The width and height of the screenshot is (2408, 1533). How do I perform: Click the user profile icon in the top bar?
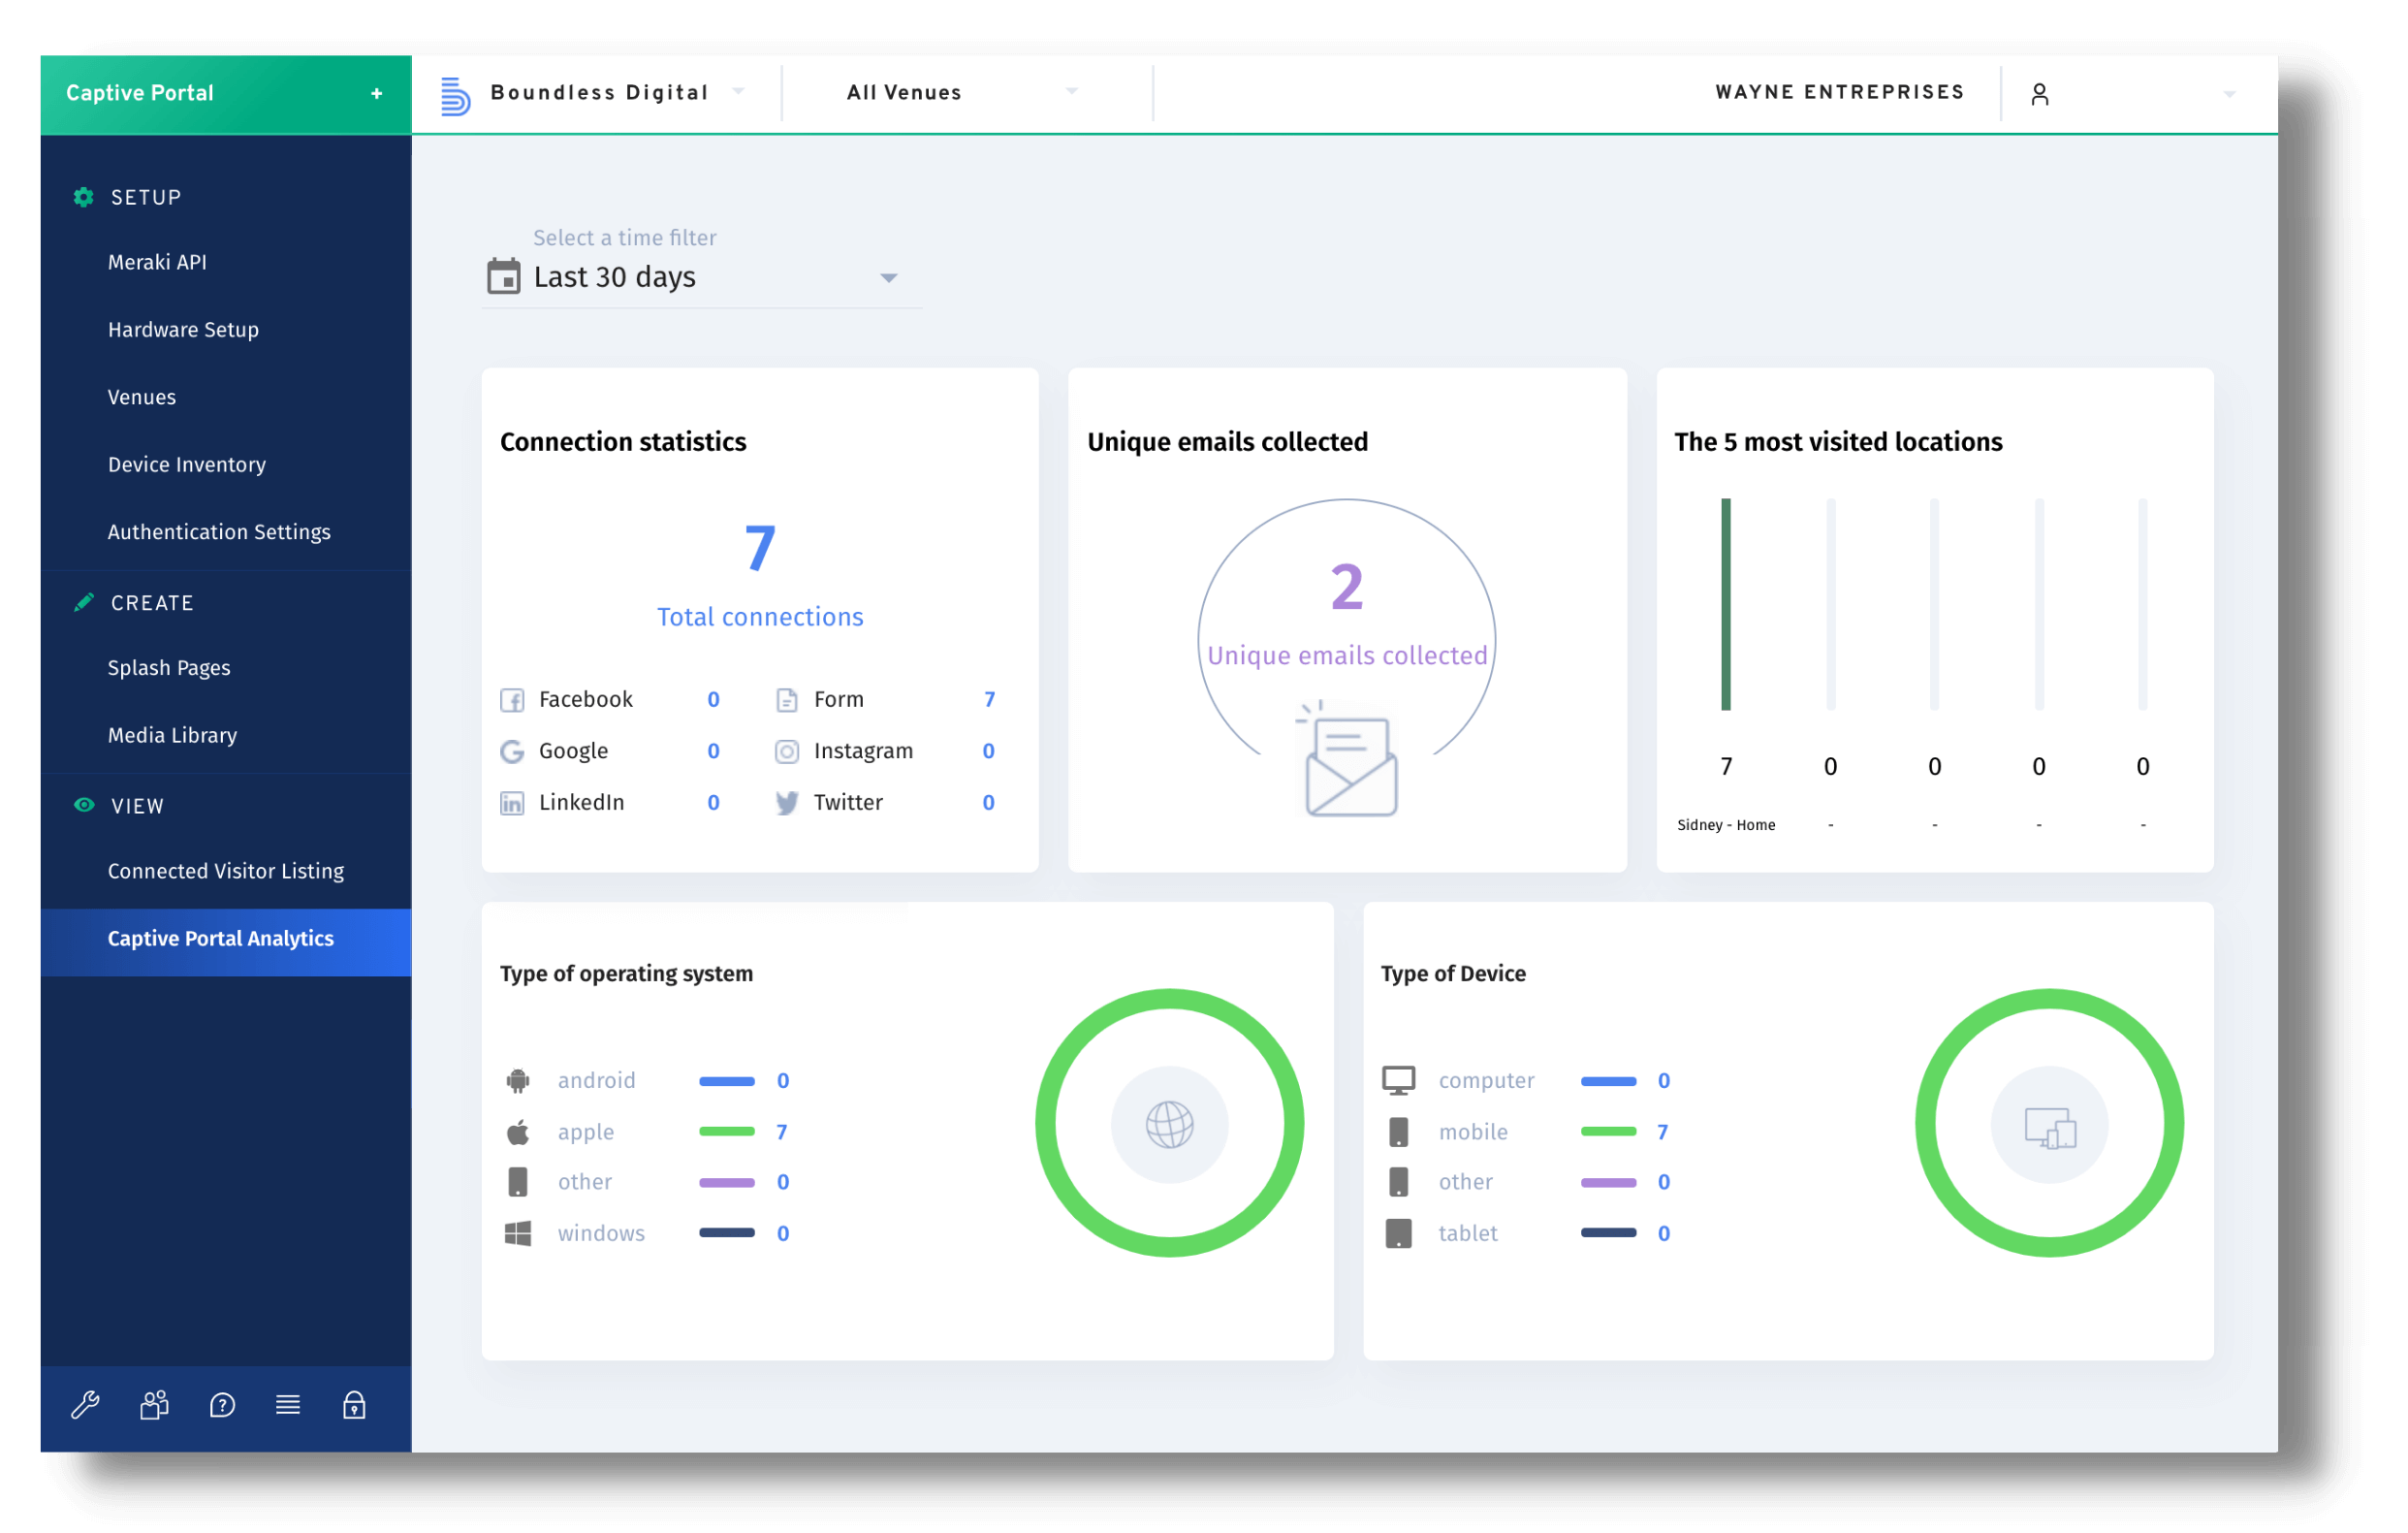coord(2040,93)
